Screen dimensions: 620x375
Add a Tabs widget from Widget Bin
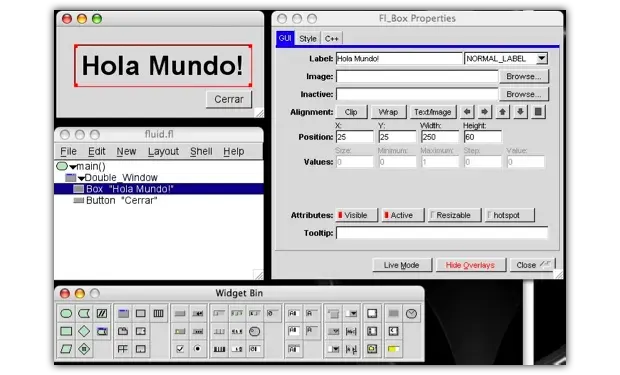[123, 331]
